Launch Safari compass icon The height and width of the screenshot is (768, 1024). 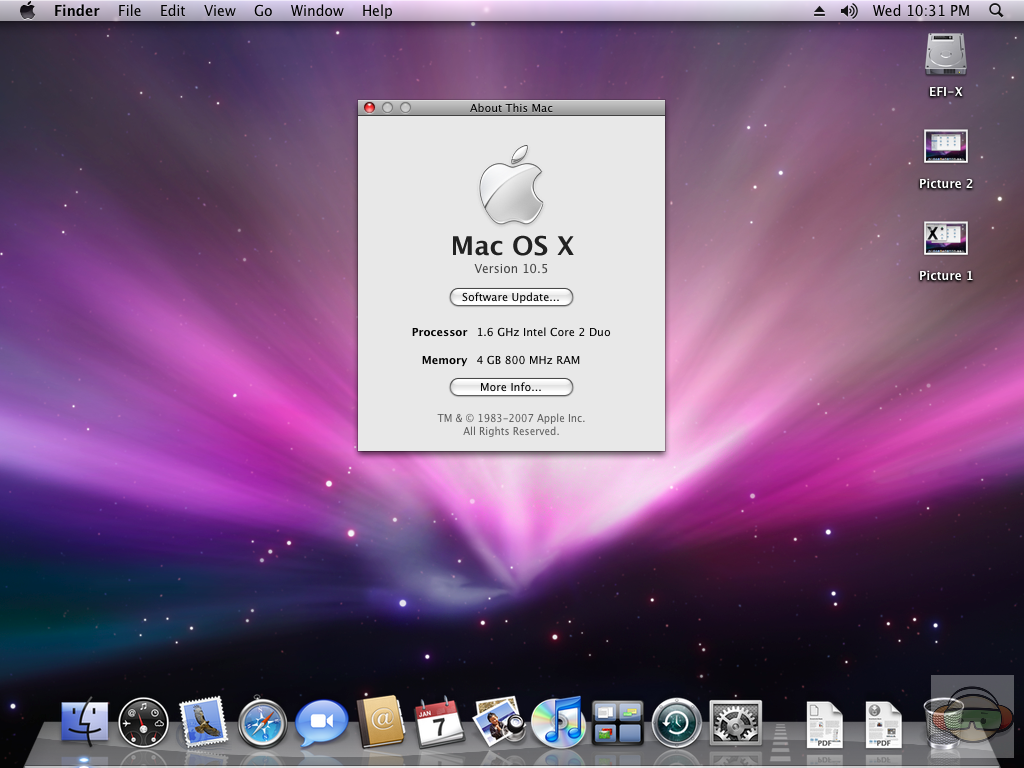pos(262,722)
